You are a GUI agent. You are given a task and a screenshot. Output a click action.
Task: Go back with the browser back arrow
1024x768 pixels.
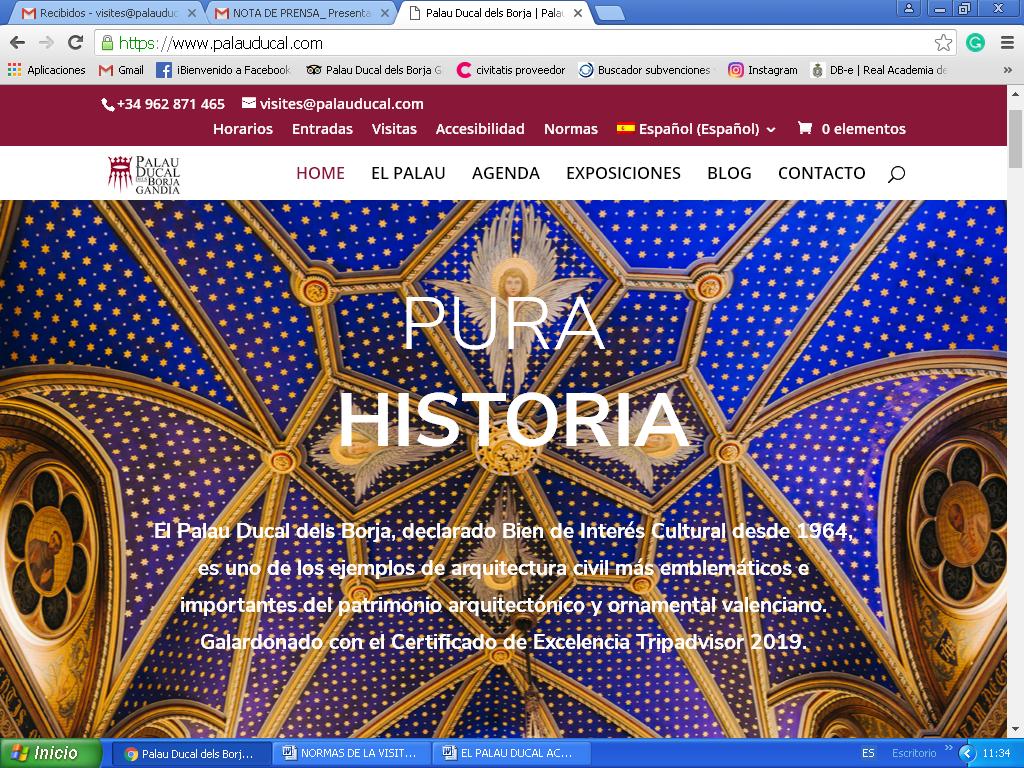[18, 43]
